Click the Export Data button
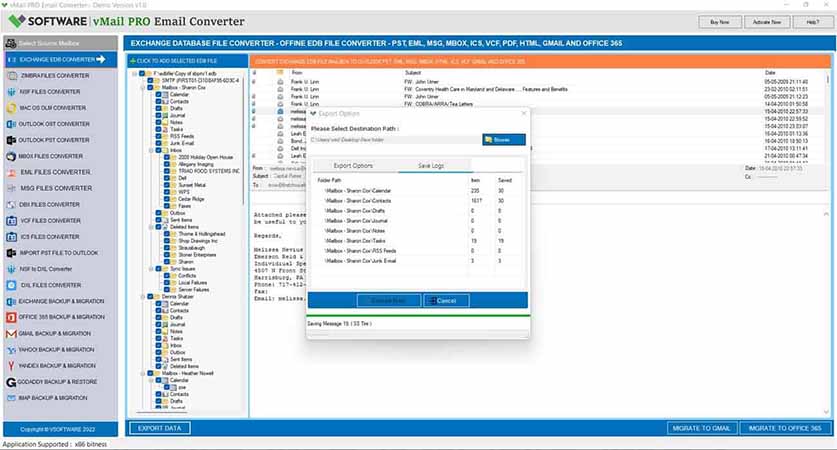The height and width of the screenshot is (450, 837). pyautogui.click(x=160, y=428)
